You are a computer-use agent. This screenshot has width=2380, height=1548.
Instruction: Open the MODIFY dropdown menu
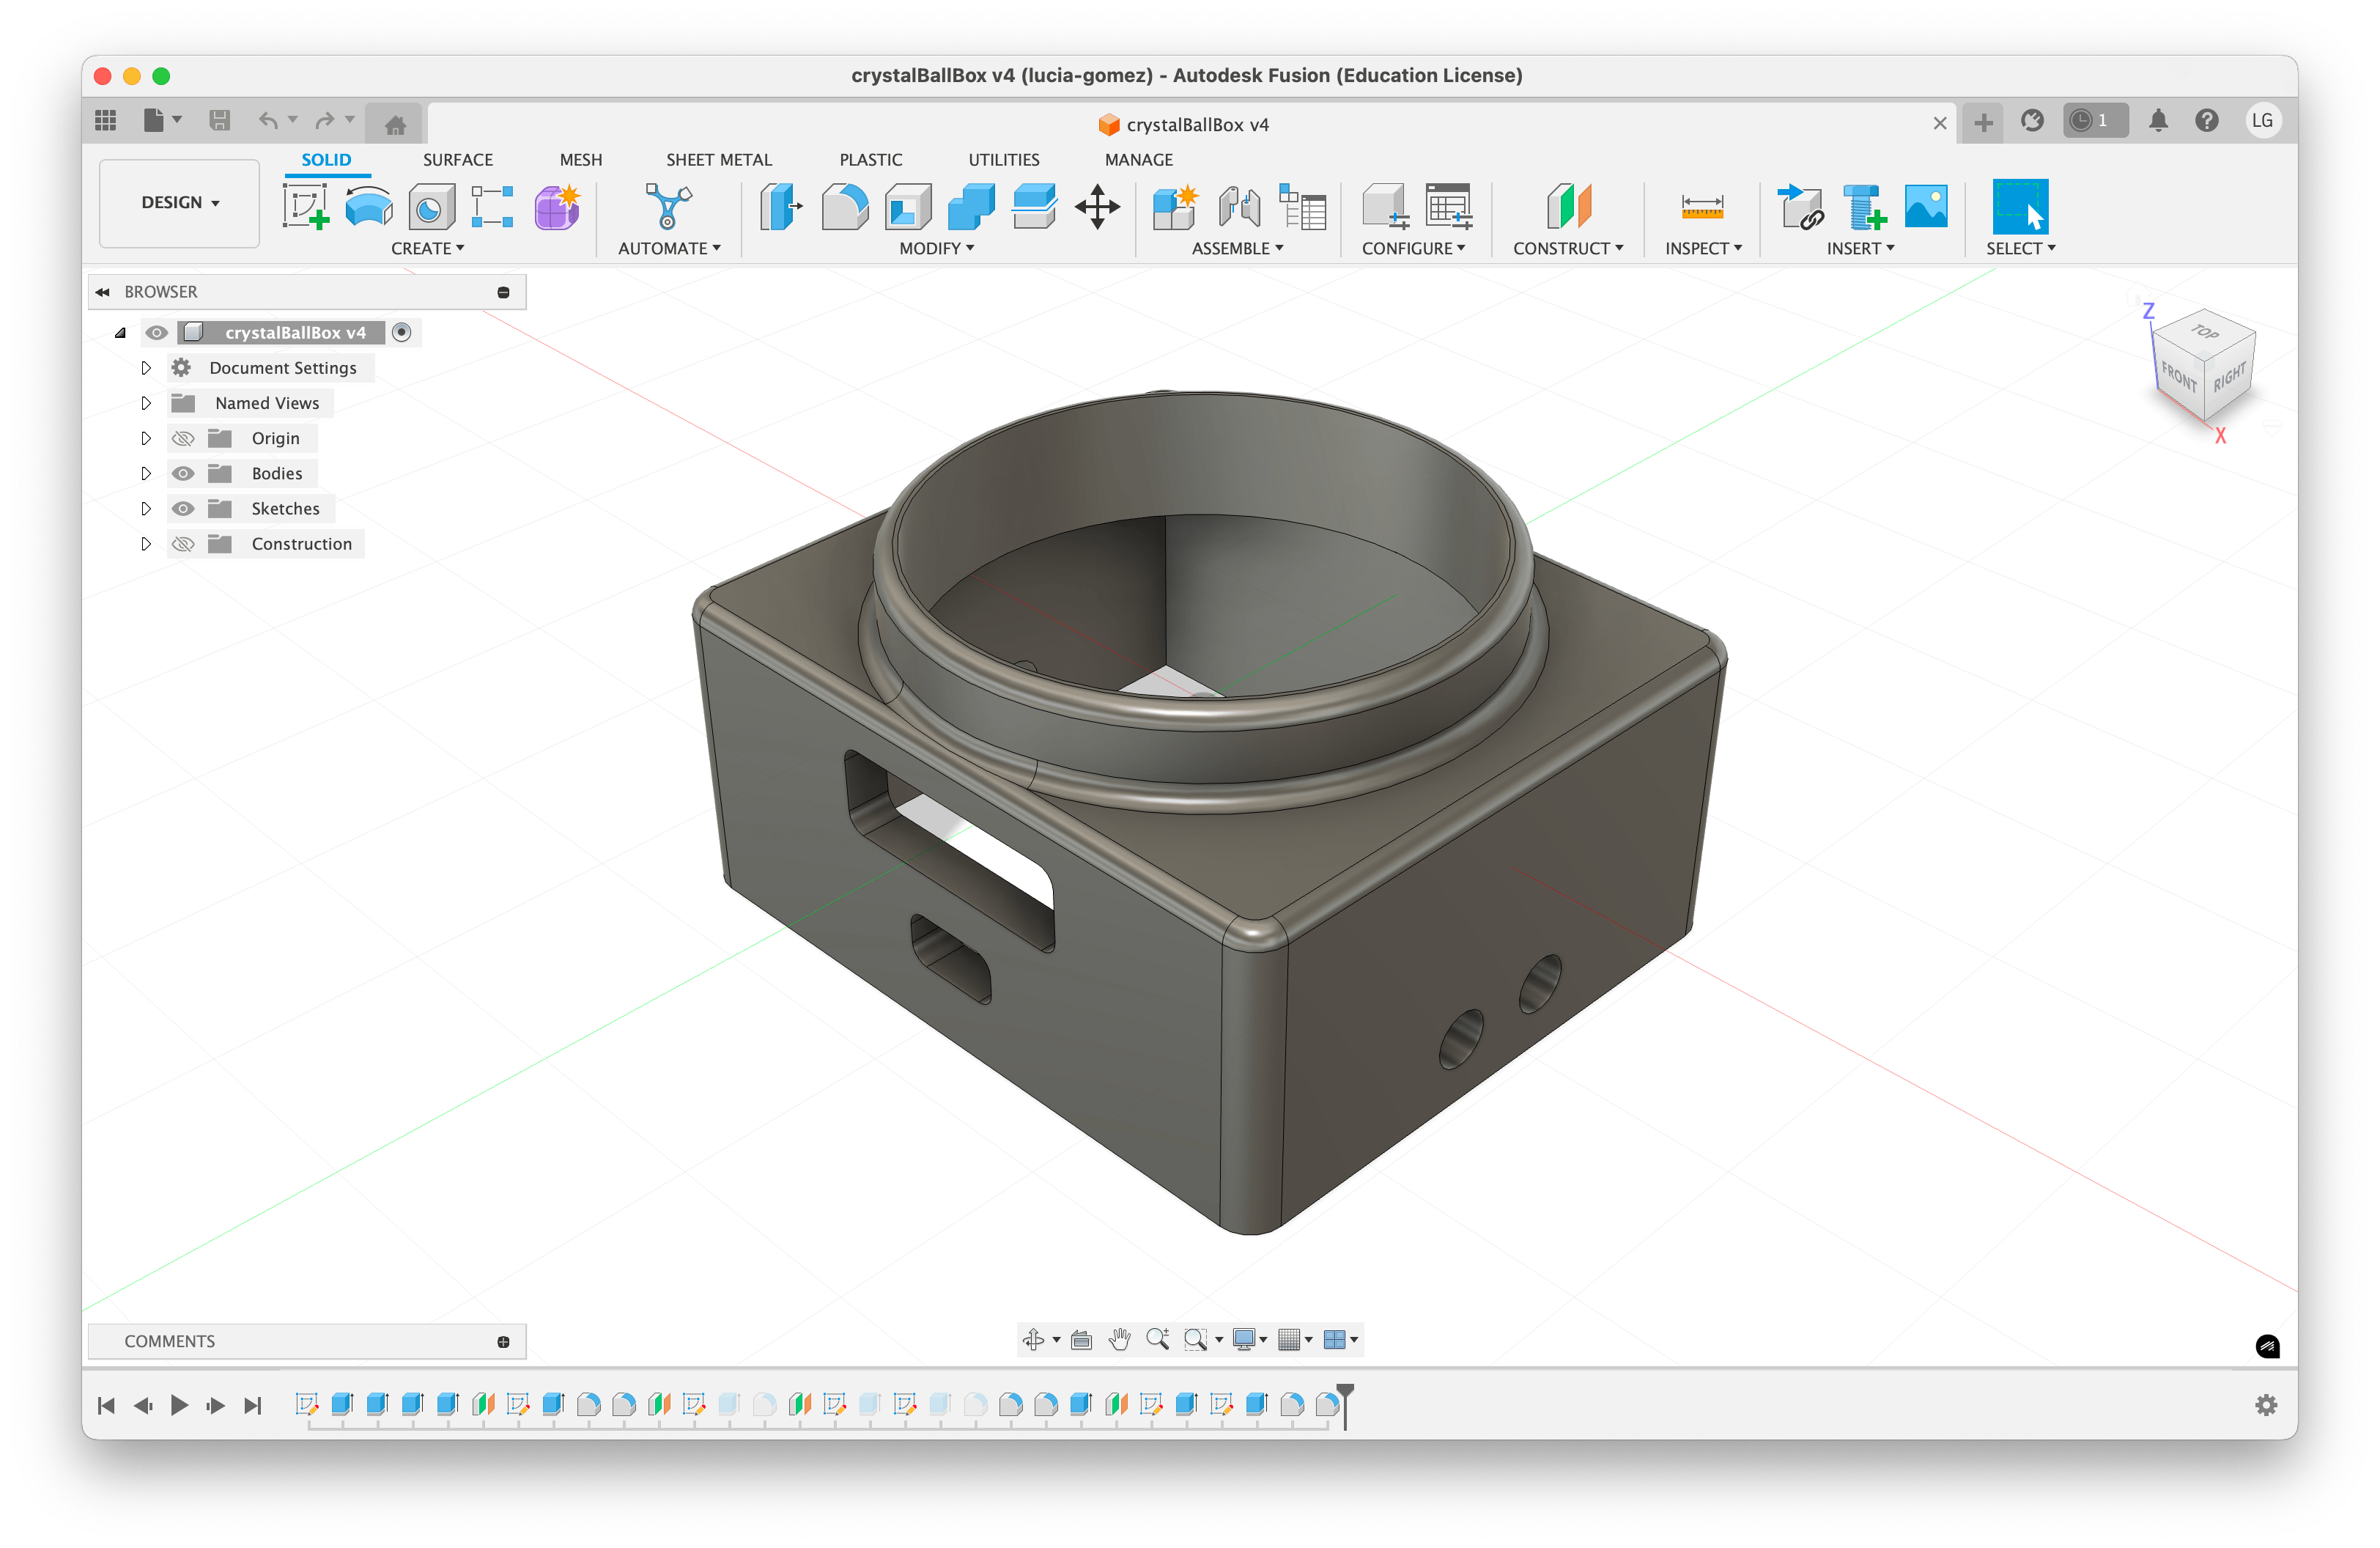[x=936, y=249]
